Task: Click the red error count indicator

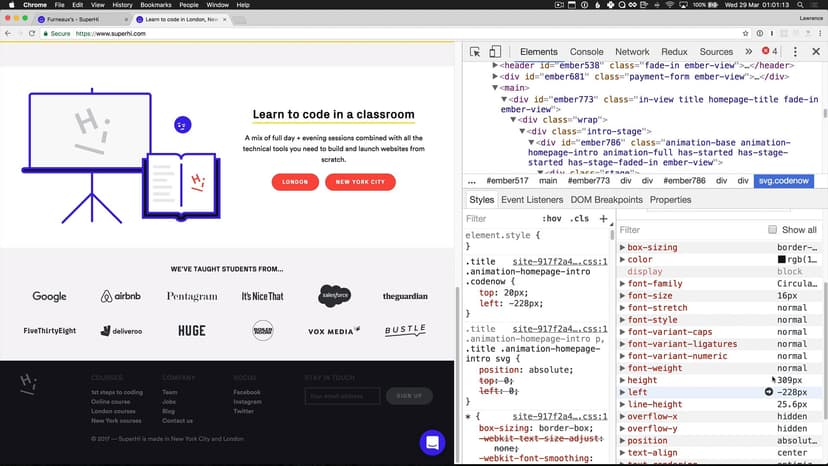Action: pos(768,52)
